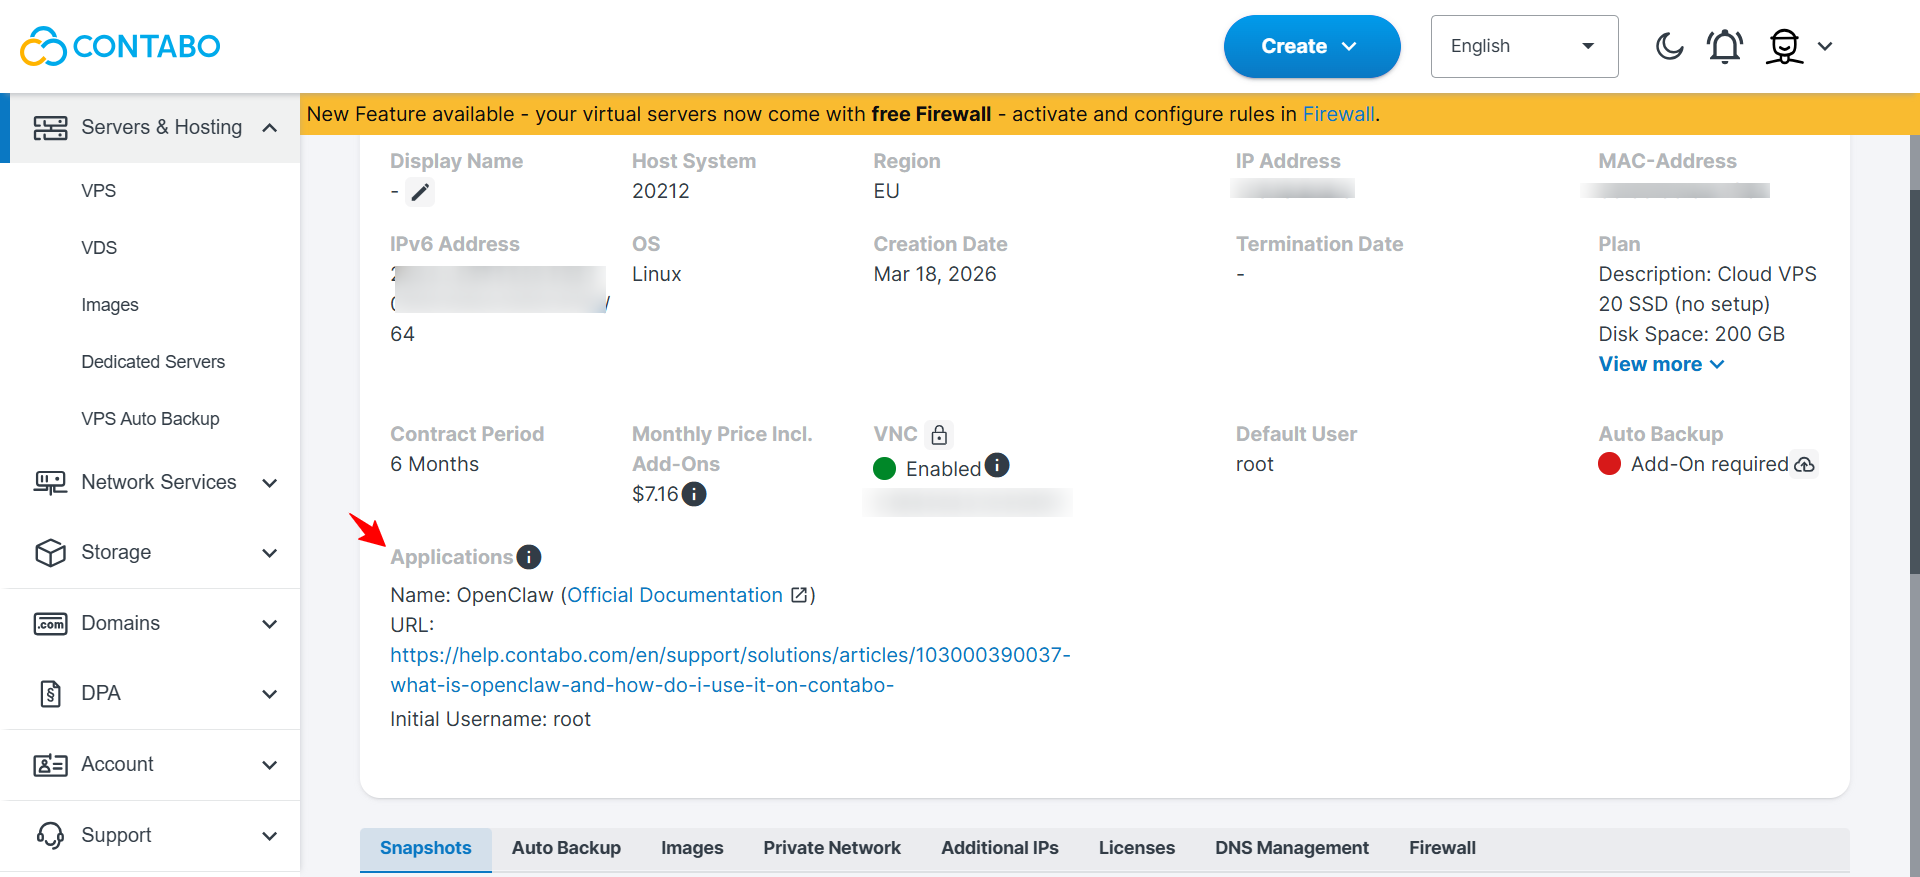This screenshot has width=1920, height=877.
Task: Open the Official Documentation link
Action: 675,595
